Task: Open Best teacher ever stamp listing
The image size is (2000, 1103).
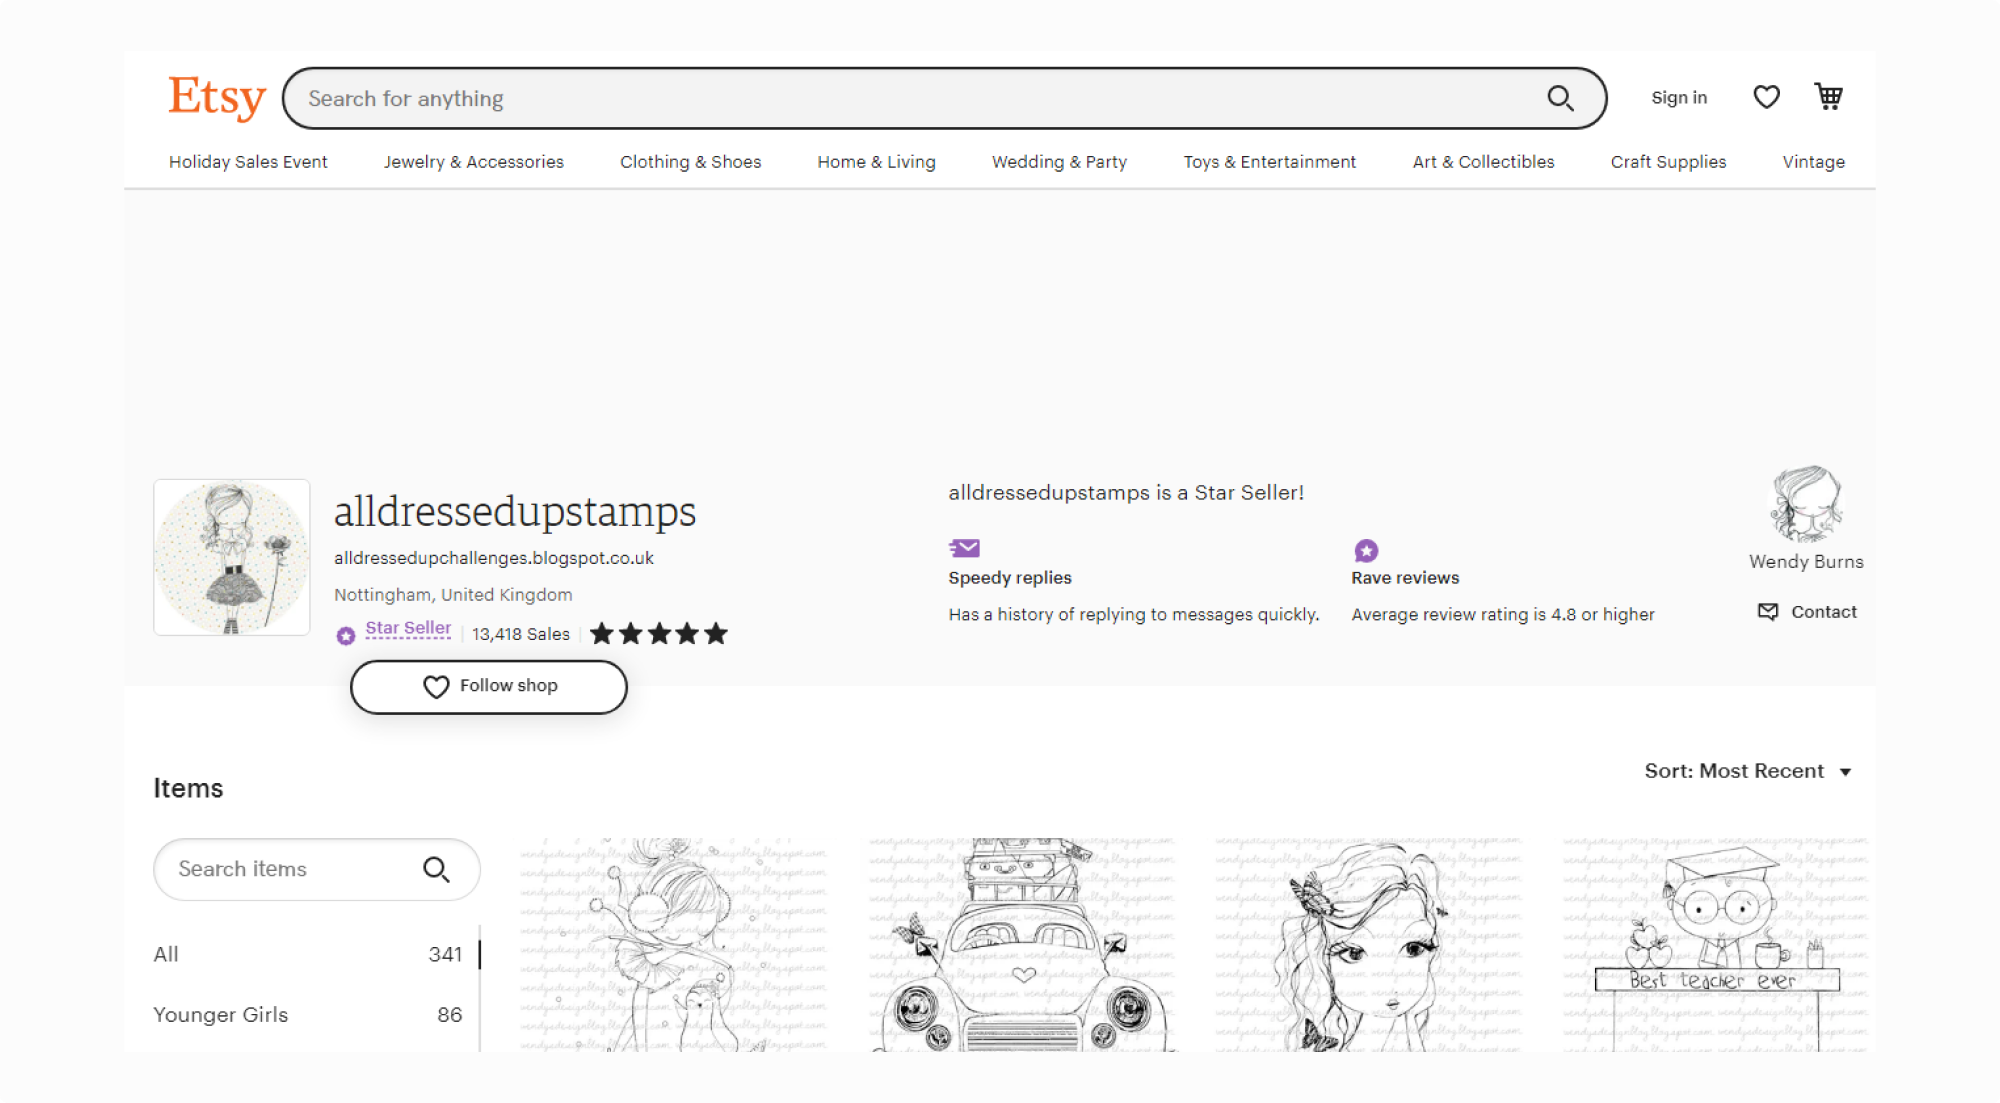Action: pyautogui.click(x=1716, y=944)
